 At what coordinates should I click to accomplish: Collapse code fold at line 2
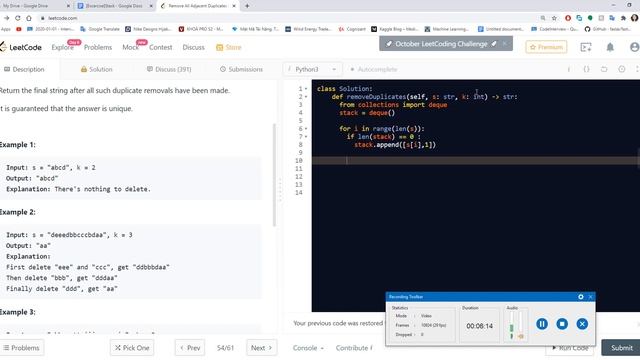pos(306,97)
